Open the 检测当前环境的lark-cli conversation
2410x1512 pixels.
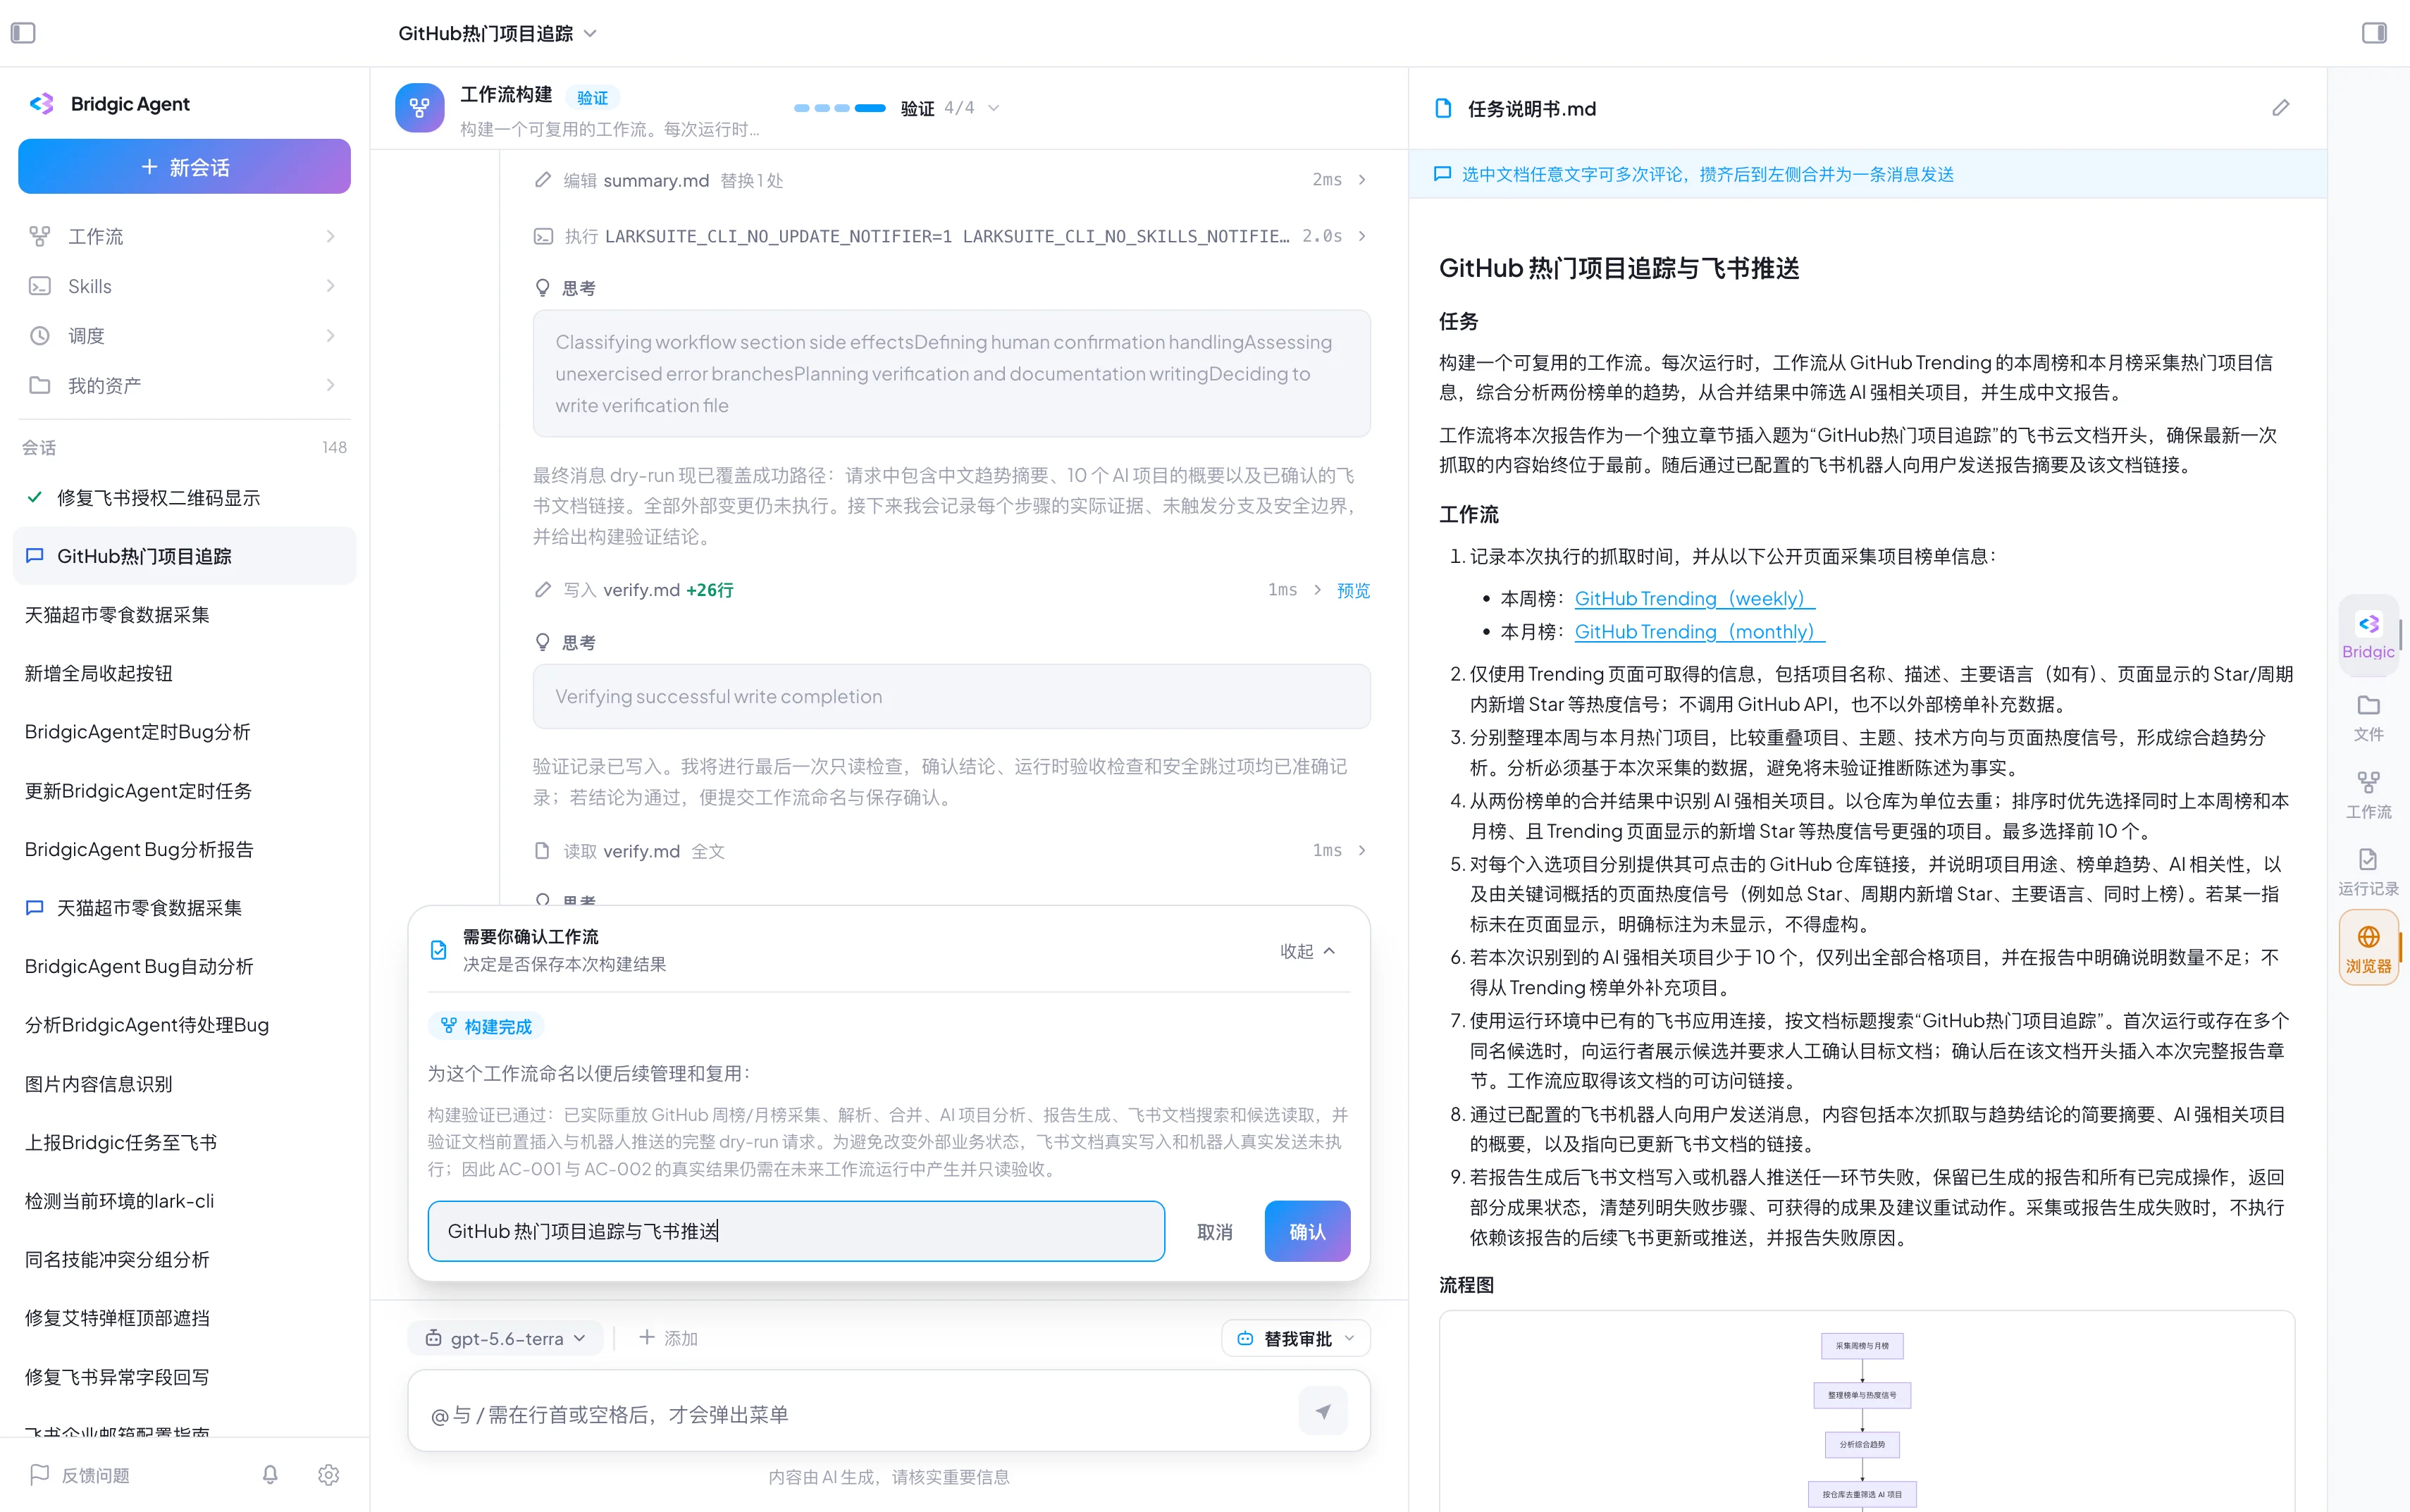click(x=184, y=1200)
